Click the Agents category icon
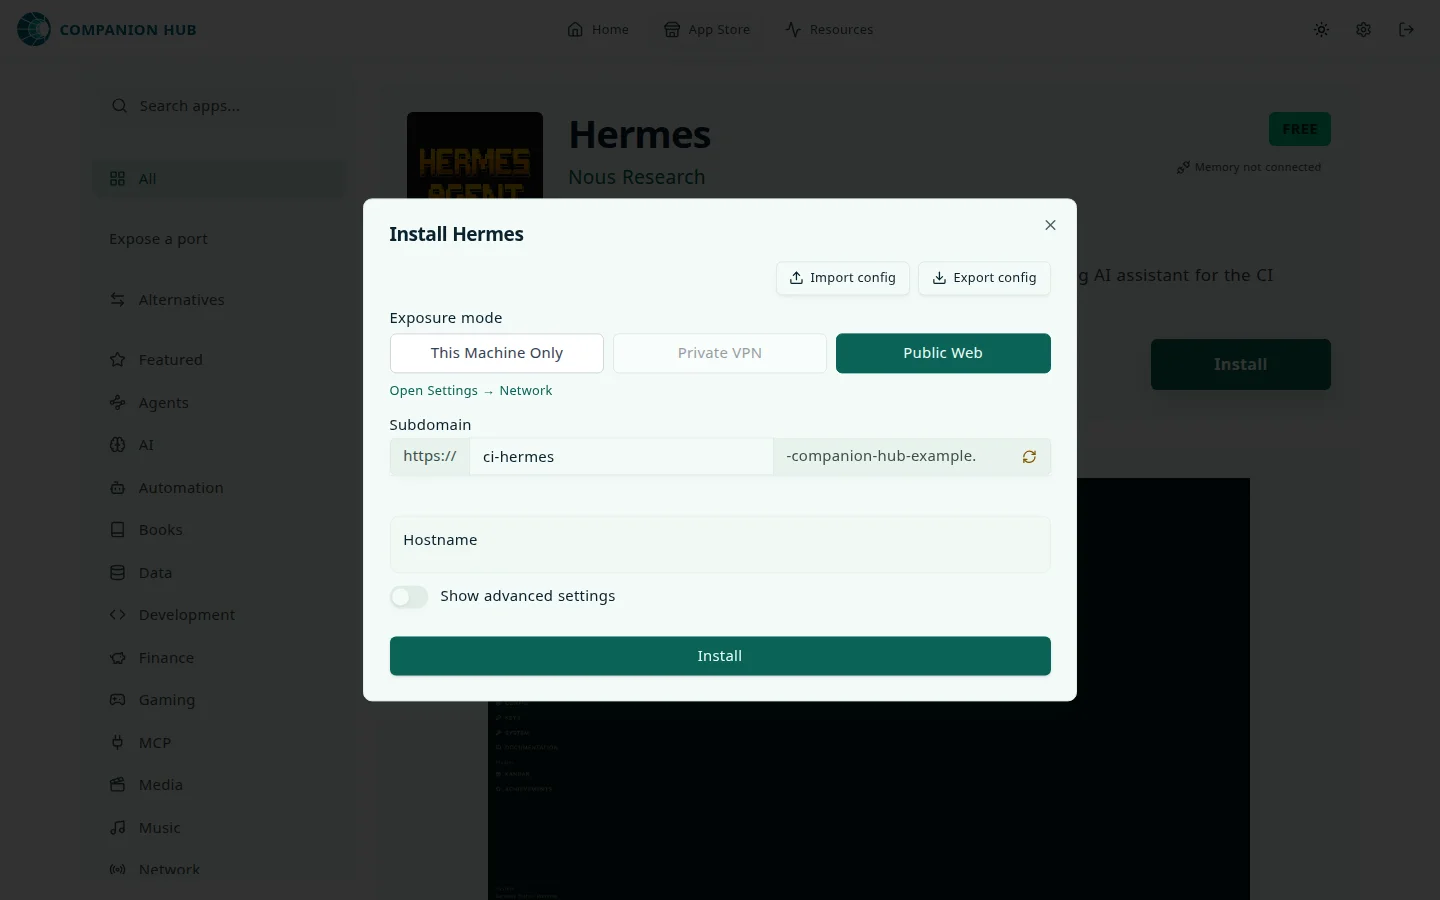The height and width of the screenshot is (900, 1440). click(x=118, y=403)
